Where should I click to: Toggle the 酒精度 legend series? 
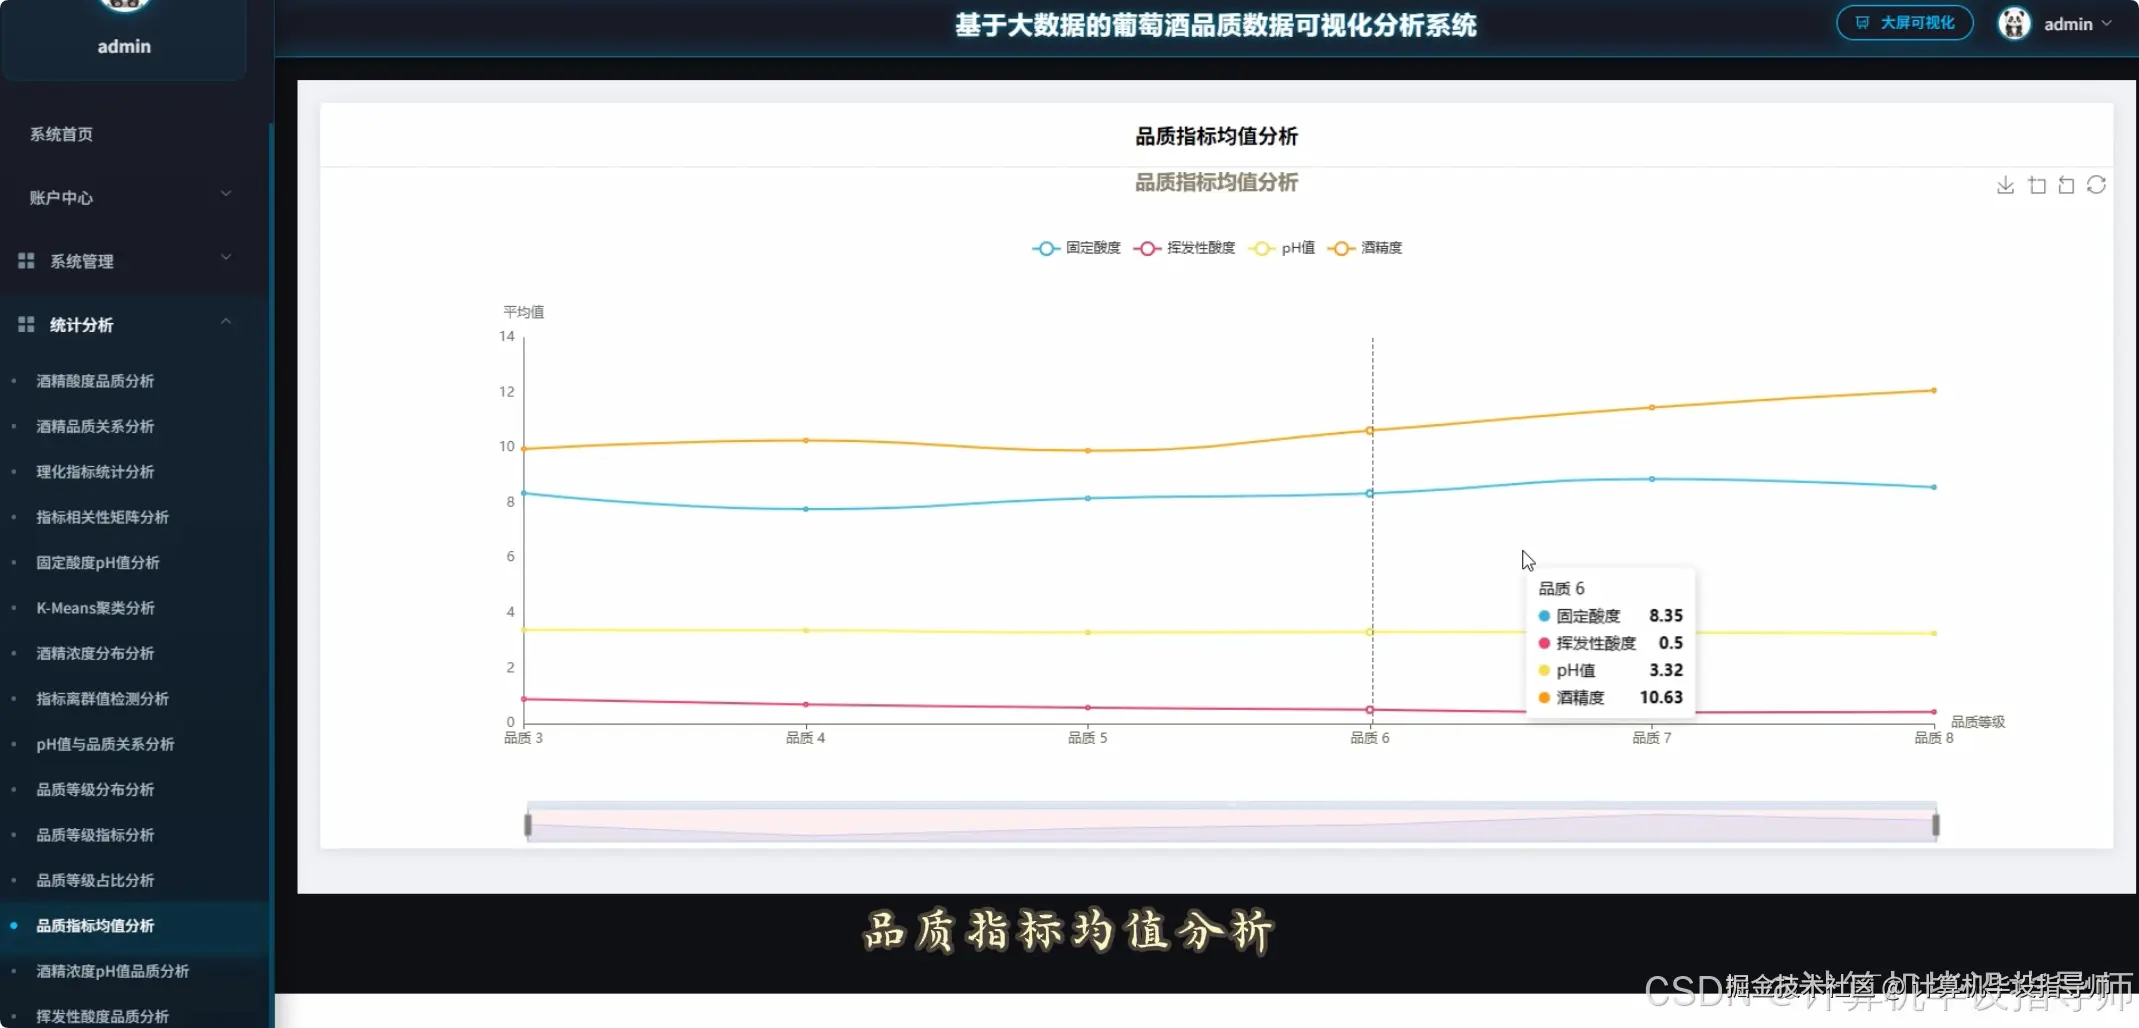point(1365,248)
